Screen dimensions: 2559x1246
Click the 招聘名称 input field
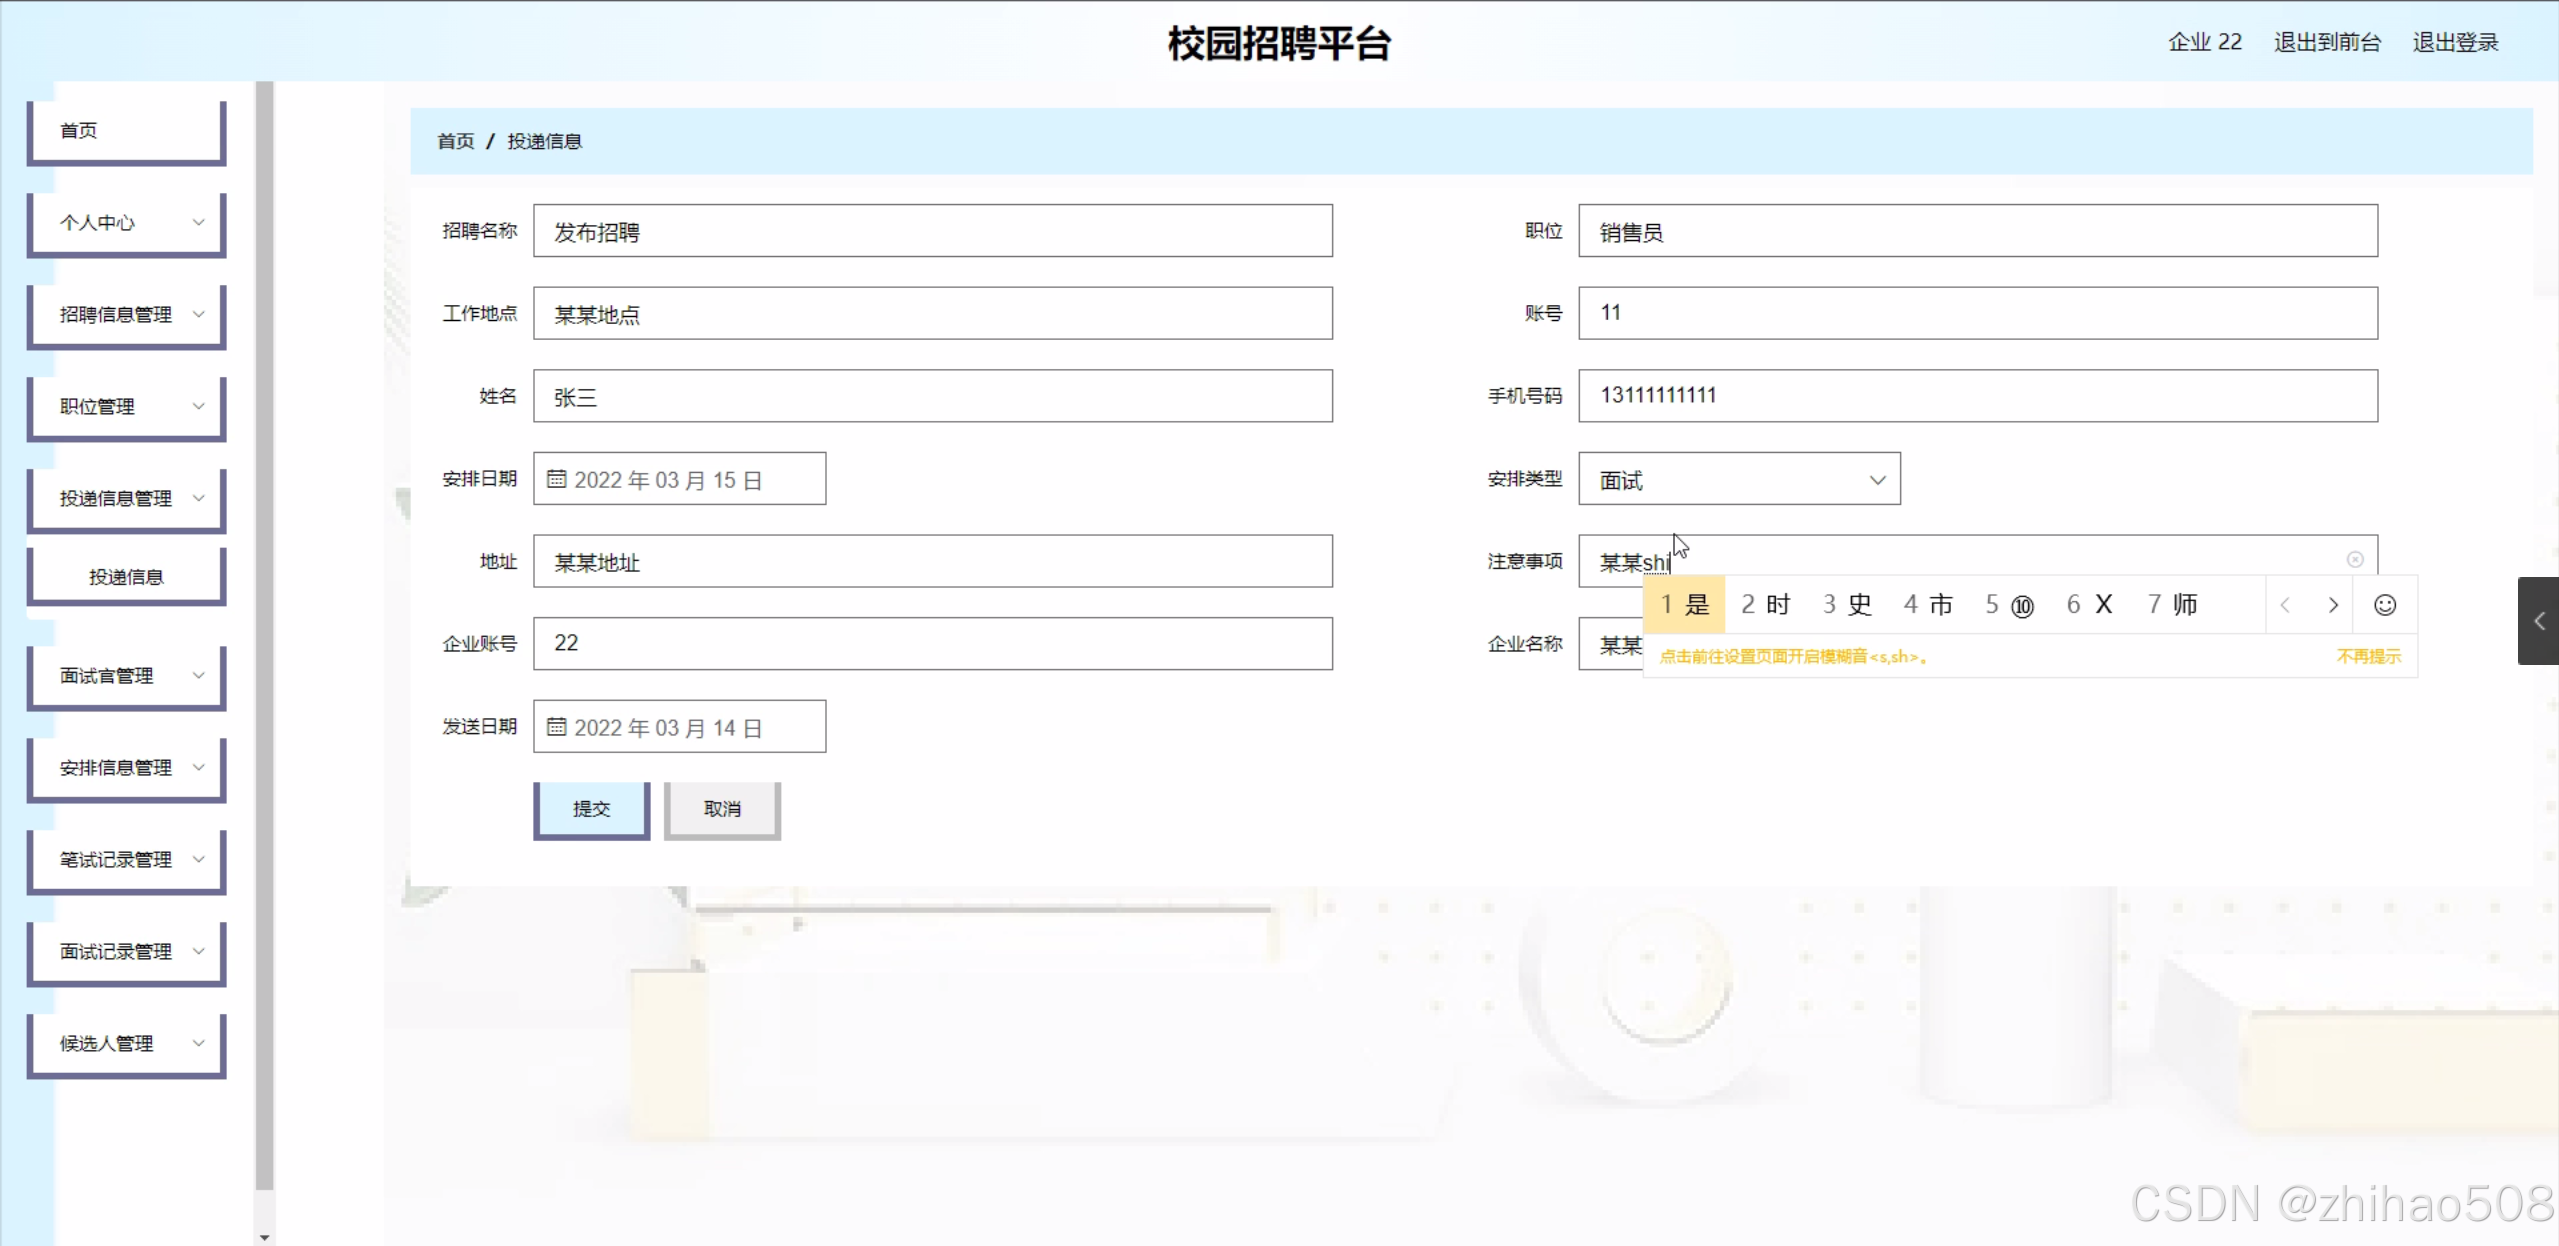(x=932, y=231)
